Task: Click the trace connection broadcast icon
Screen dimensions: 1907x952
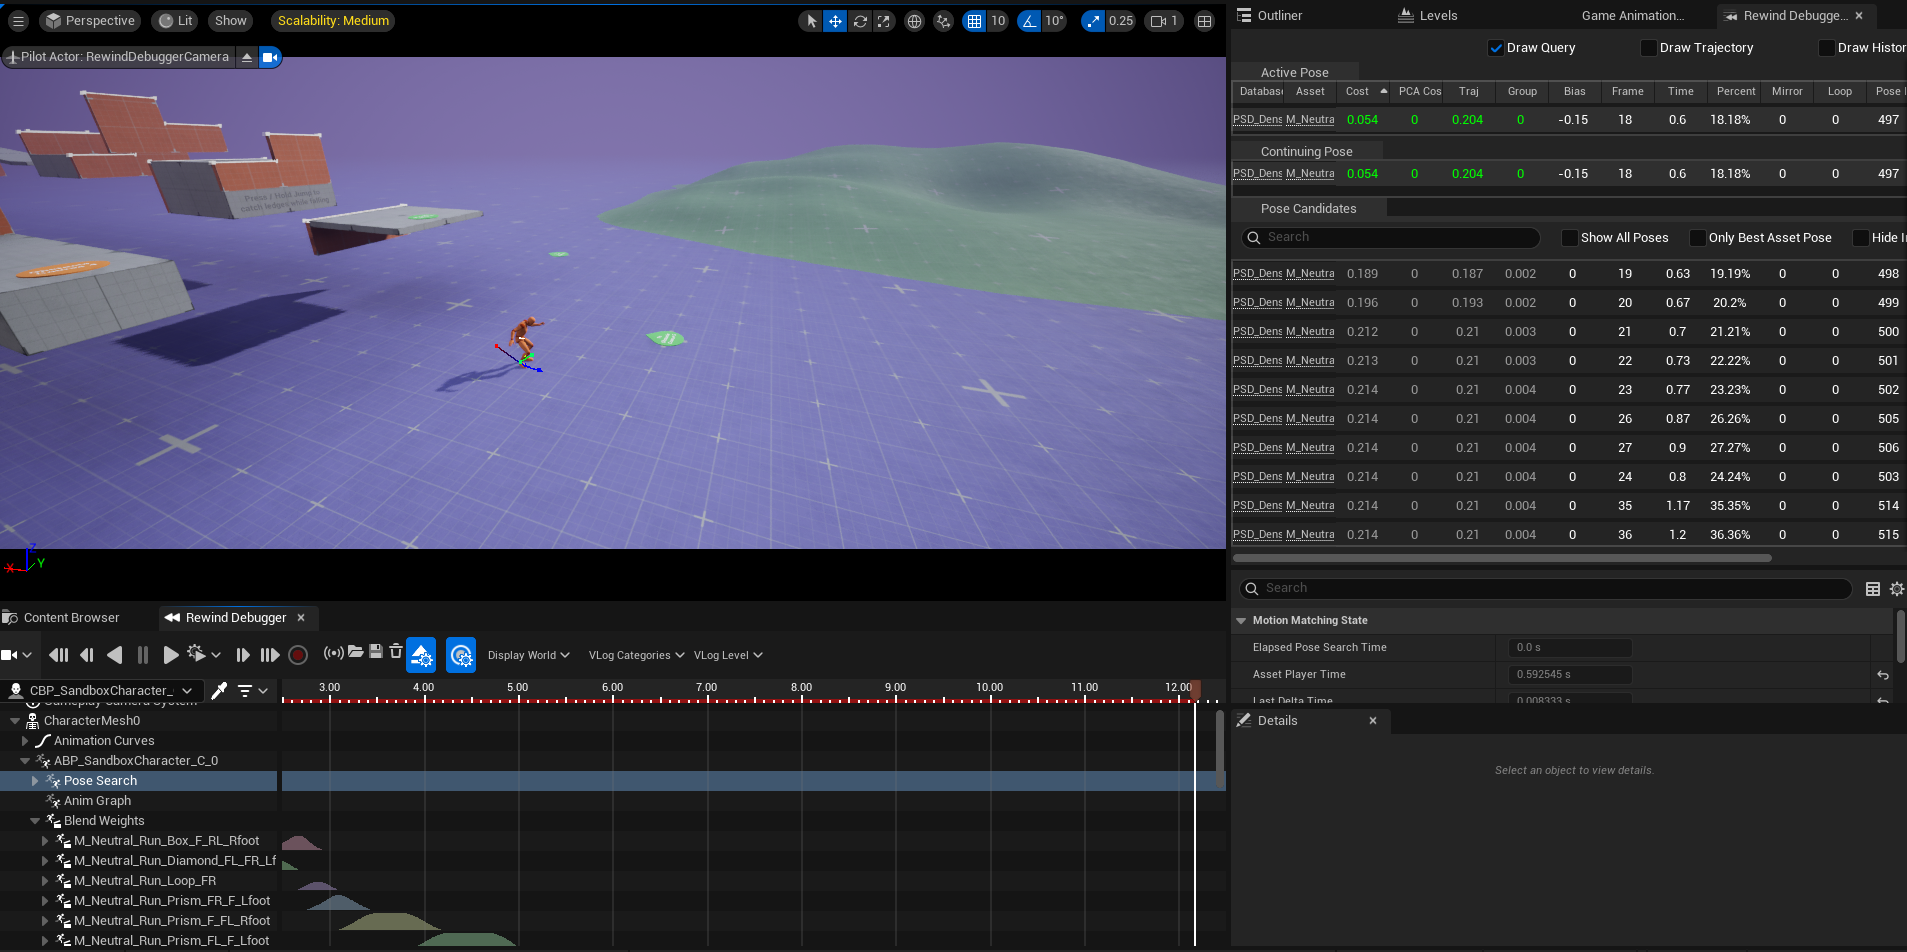Action: 334,652
